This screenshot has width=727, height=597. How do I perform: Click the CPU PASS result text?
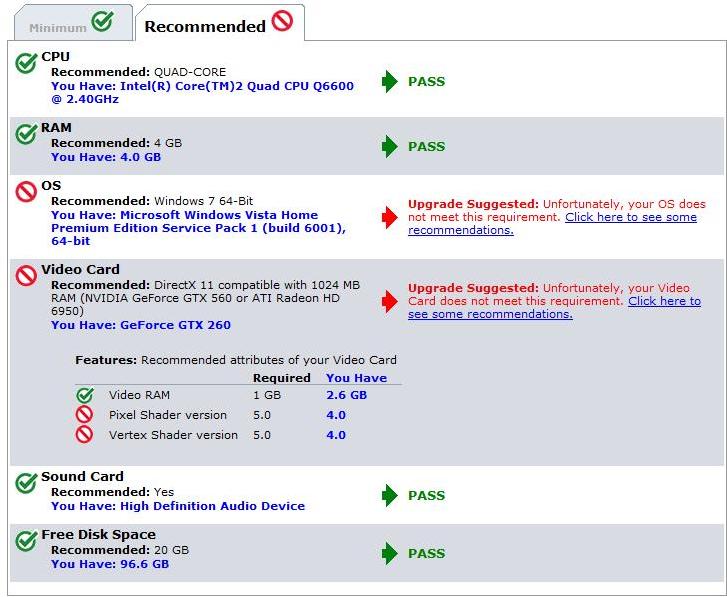427,82
